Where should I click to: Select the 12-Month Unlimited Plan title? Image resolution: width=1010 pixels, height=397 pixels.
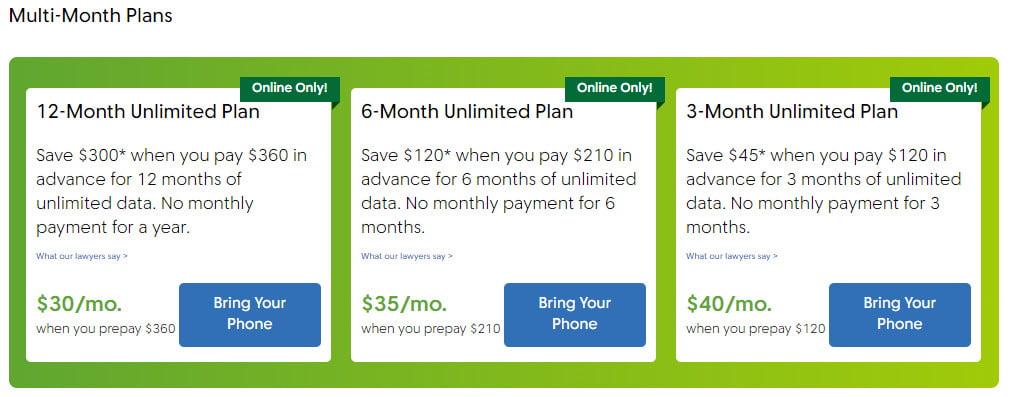click(x=148, y=111)
